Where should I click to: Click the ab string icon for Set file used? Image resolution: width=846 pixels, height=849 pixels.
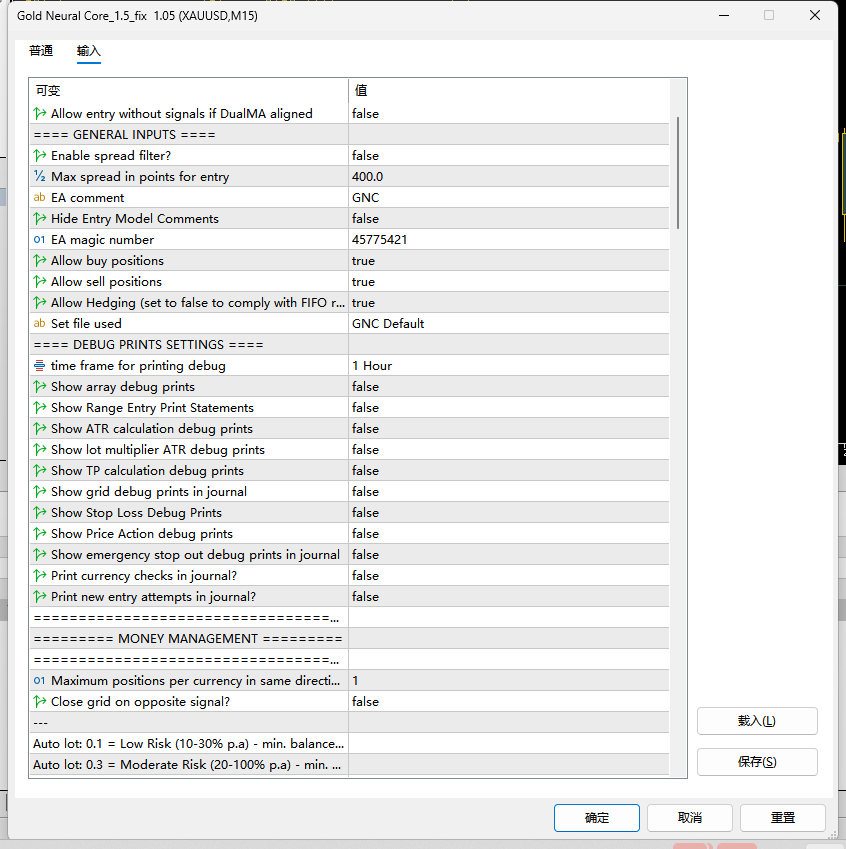[x=40, y=324]
